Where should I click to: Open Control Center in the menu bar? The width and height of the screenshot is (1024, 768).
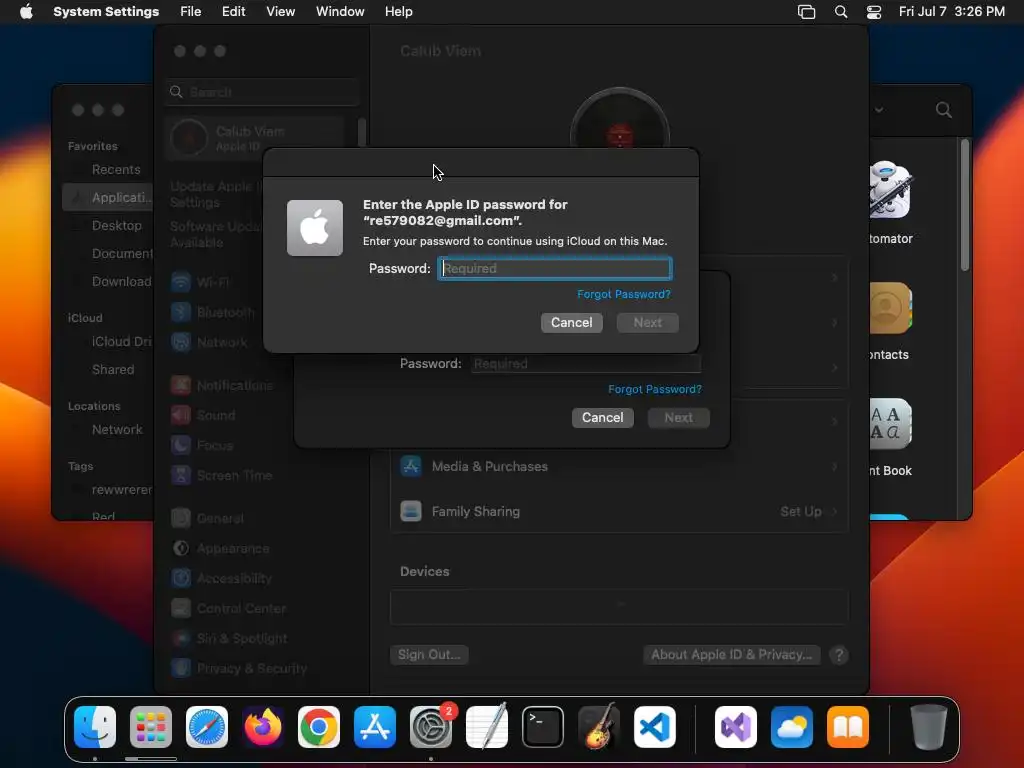874,12
